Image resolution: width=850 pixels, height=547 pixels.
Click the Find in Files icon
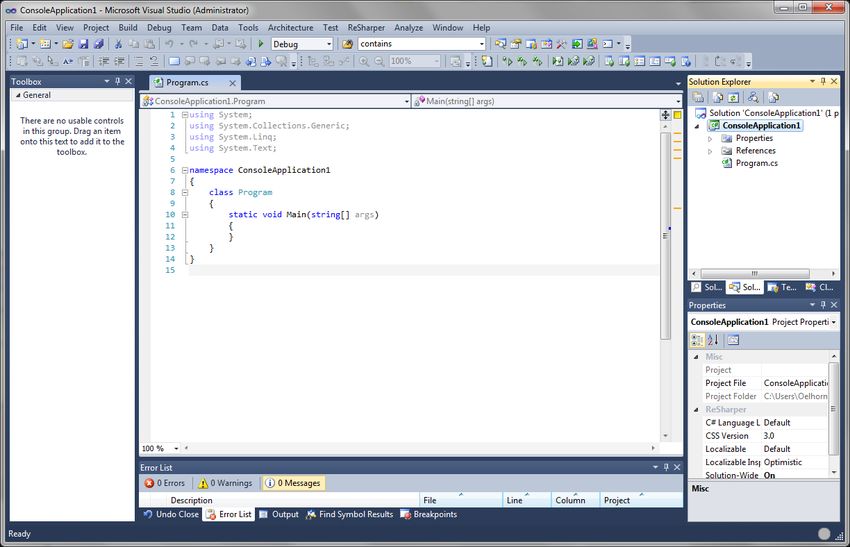point(347,44)
